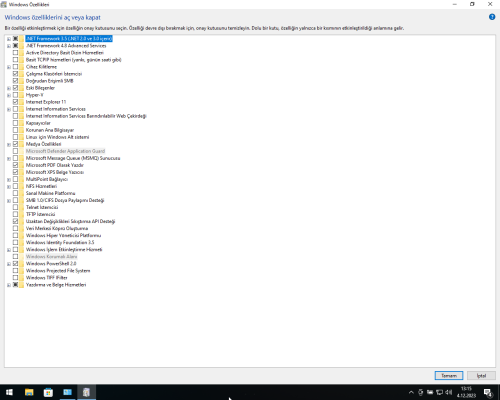
Task: Select Linux için Windows Alt Sistemi item
Action: click(x=57, y=137)
